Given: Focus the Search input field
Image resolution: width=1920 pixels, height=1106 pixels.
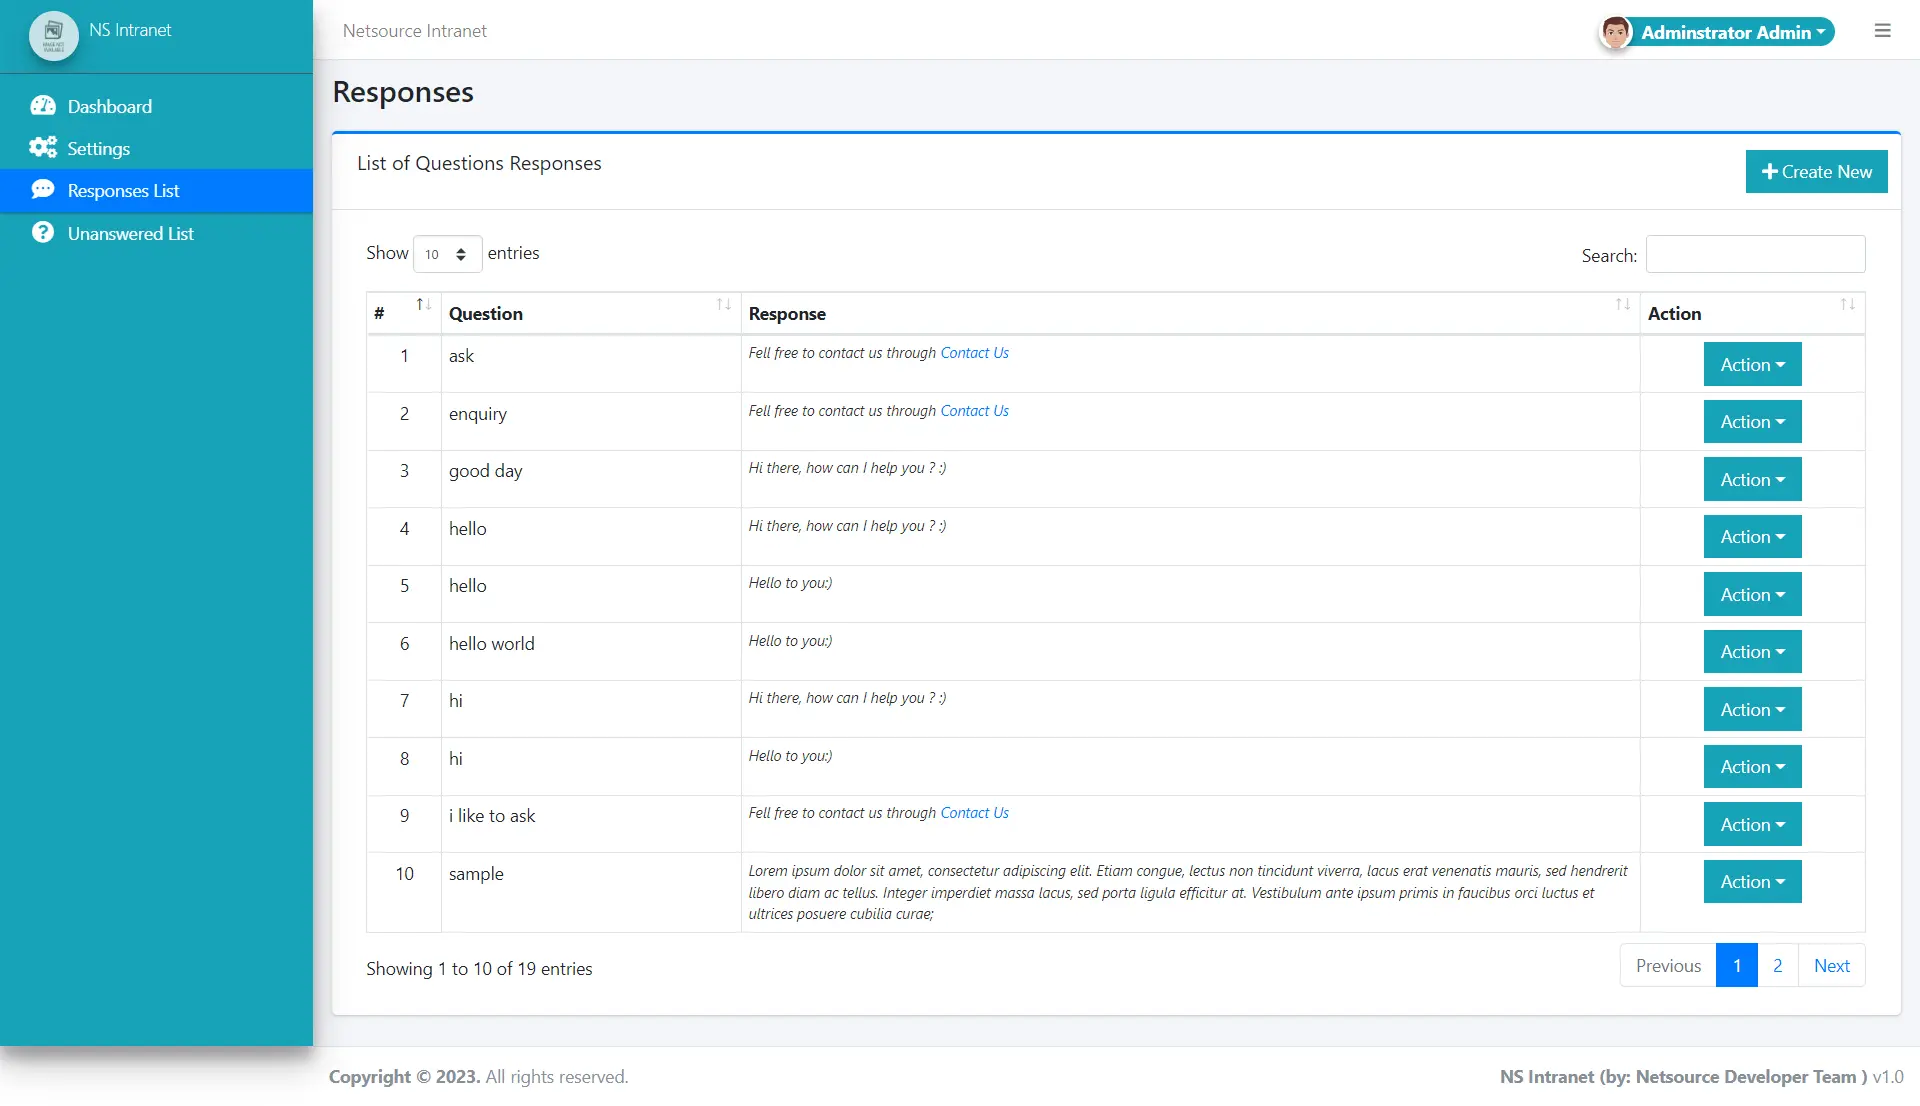Looking at the screenshot, I should pyautogui.click(x=1755, y=255).
